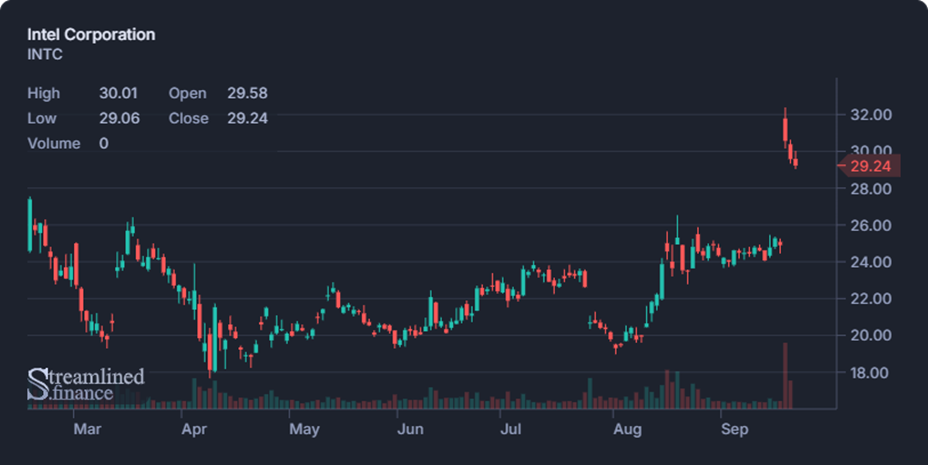Click the Intel Corporation chart title
928x465 pixels.
coord(91,34)
